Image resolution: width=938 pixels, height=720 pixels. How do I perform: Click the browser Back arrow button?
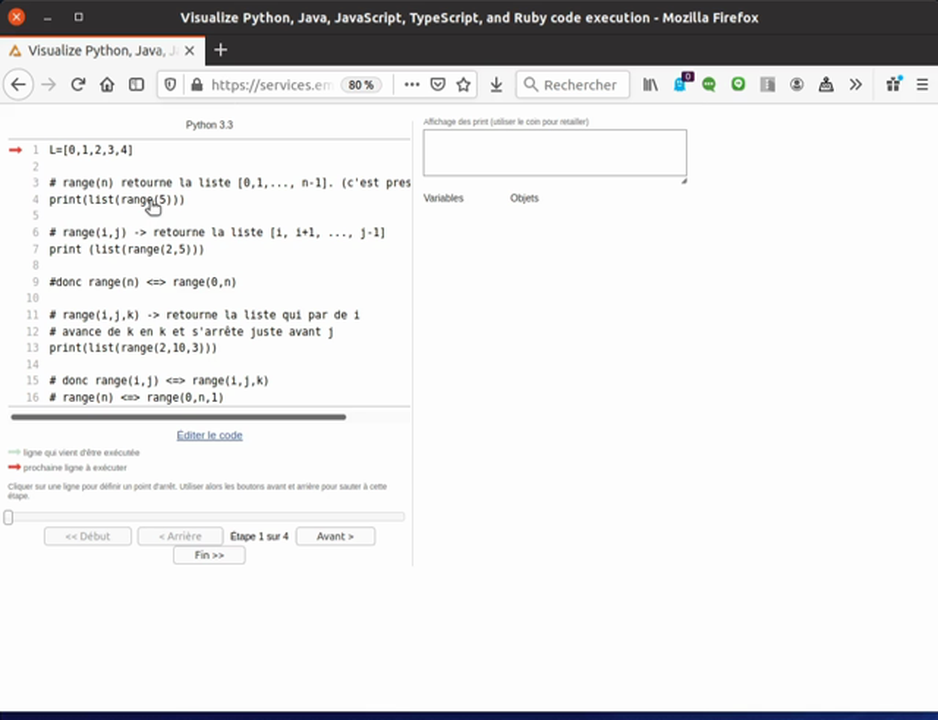18,85
